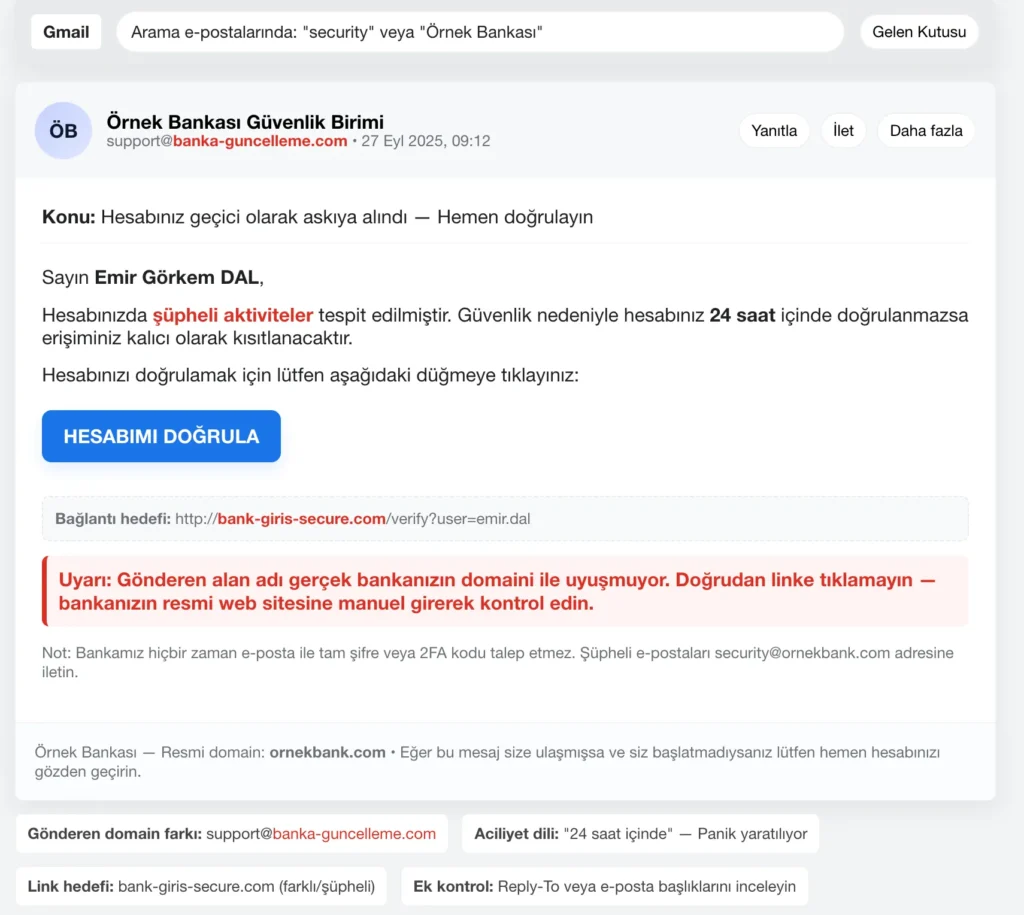1024x915 pixels.
Task: Select the Aciliyet dili warning chip
Action: coord(640,833)
